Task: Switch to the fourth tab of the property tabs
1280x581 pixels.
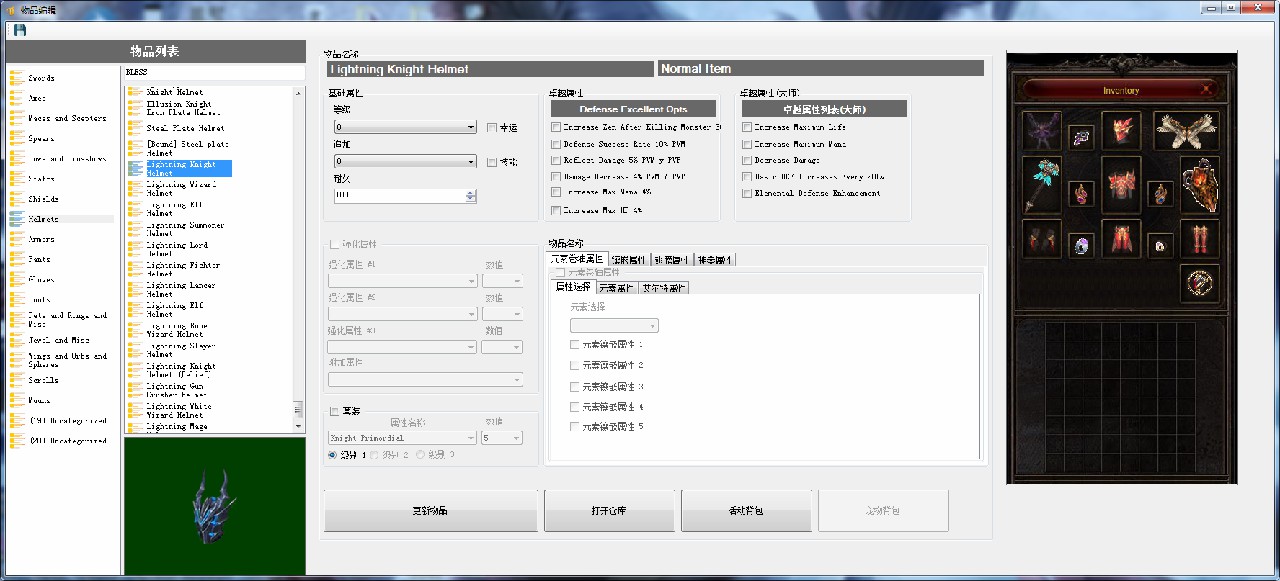Action: (715, 260)
